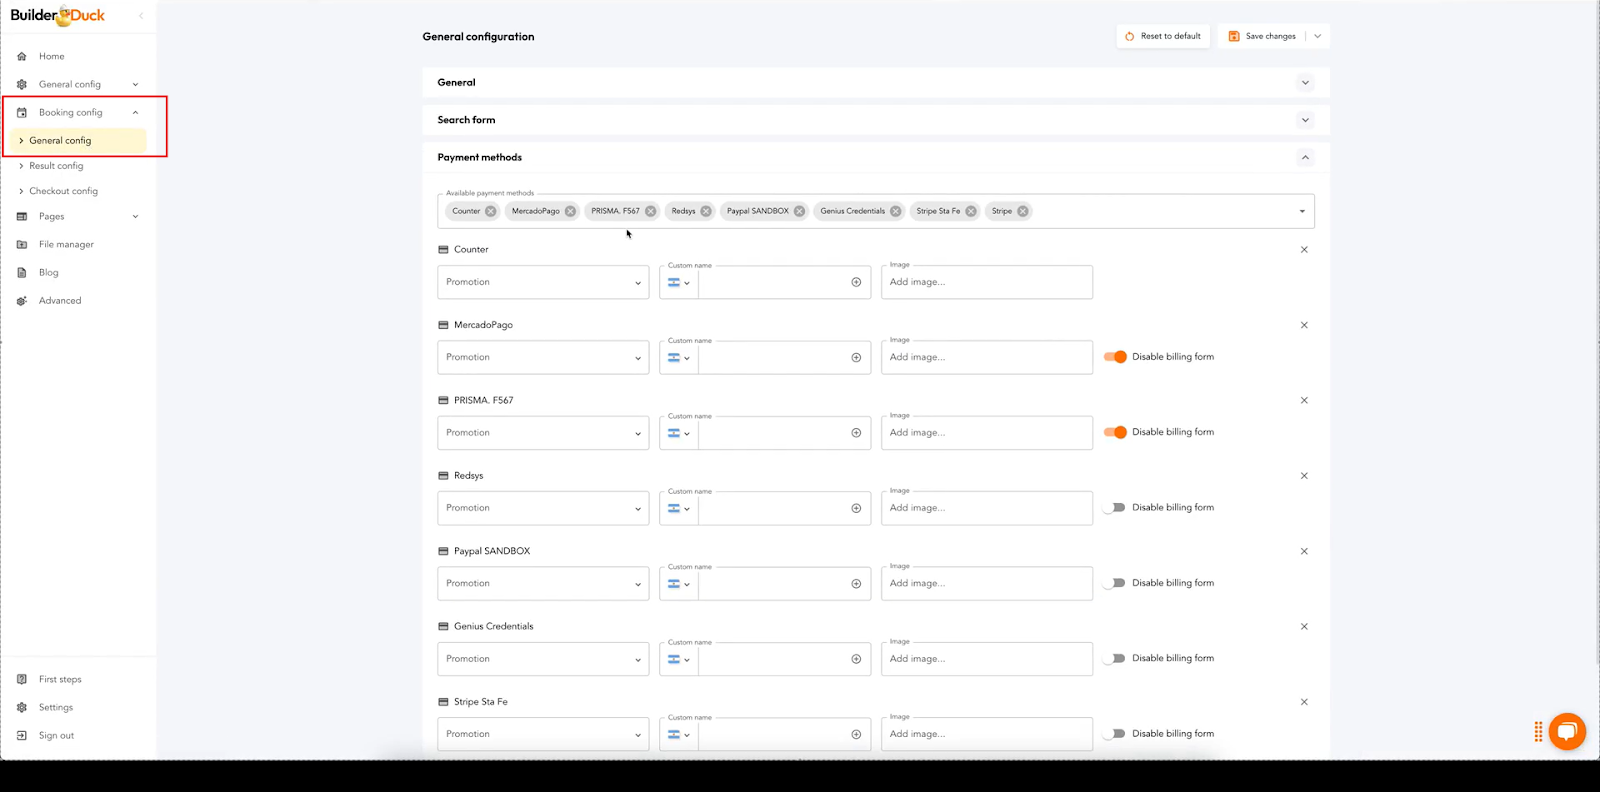Viewport: 1600px width, 792px height.
Task: Collapse the sidebar with the arrow icon
Action: point(141,15)
